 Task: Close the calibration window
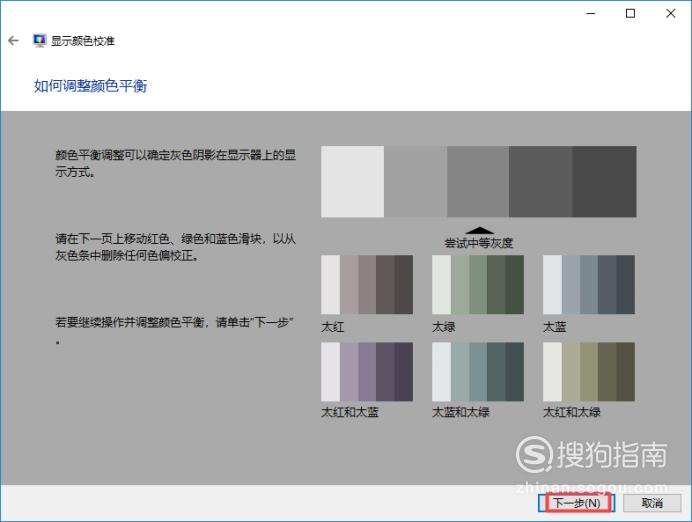pyautogui.click(x=670, y=14)
